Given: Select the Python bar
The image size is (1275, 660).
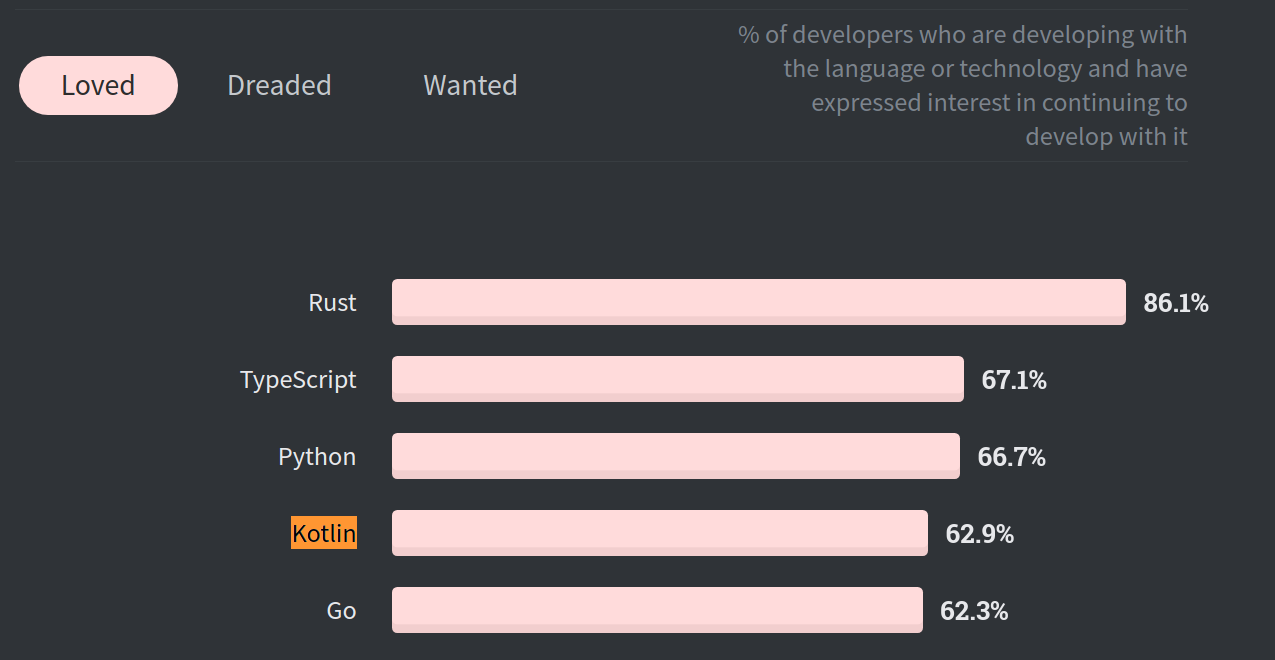Looking at the screenshot, I should click(676, 456).
